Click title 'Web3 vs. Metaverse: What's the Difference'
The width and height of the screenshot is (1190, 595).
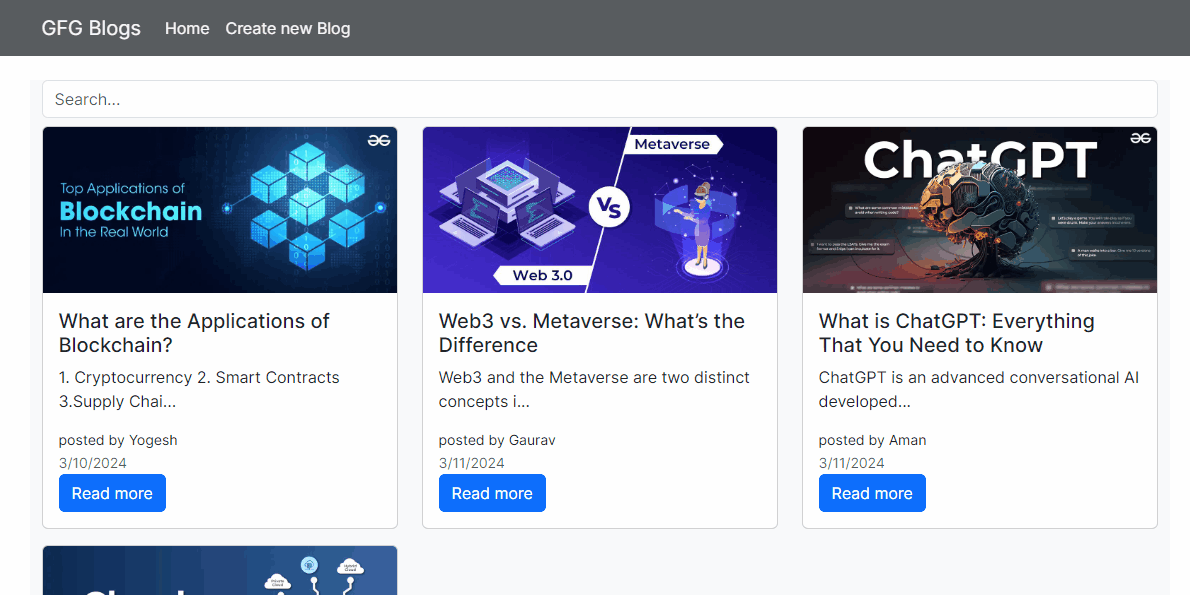tap(592, 333)
